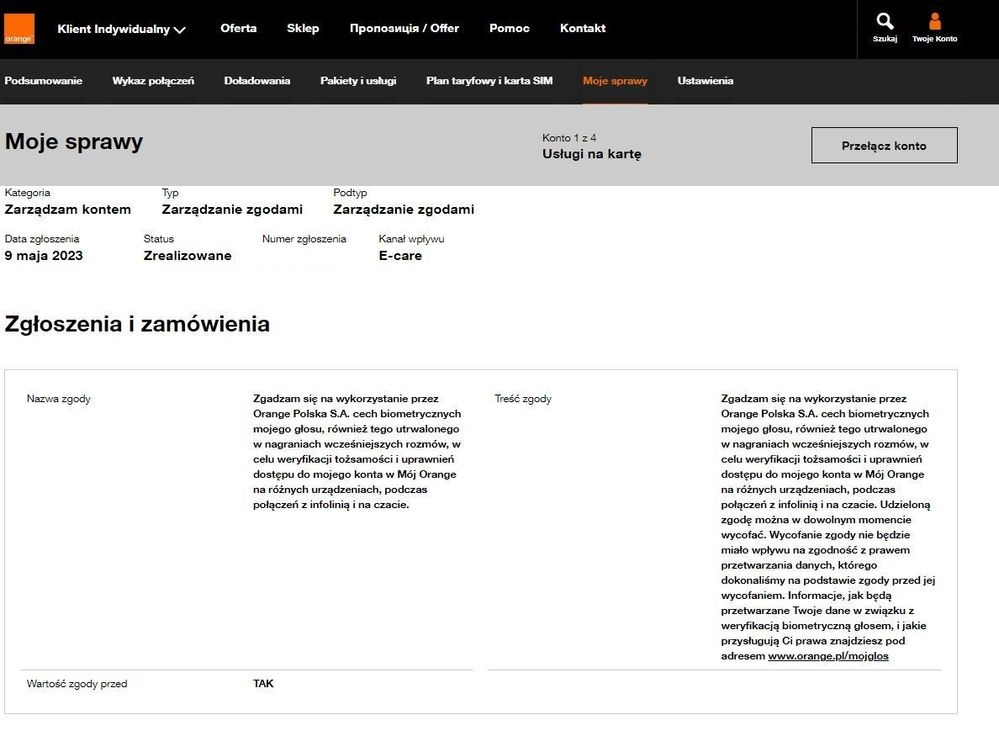999x737 pixels.
Task: Open Пропозиція / Offer page
Action: [x=404, y=28]
